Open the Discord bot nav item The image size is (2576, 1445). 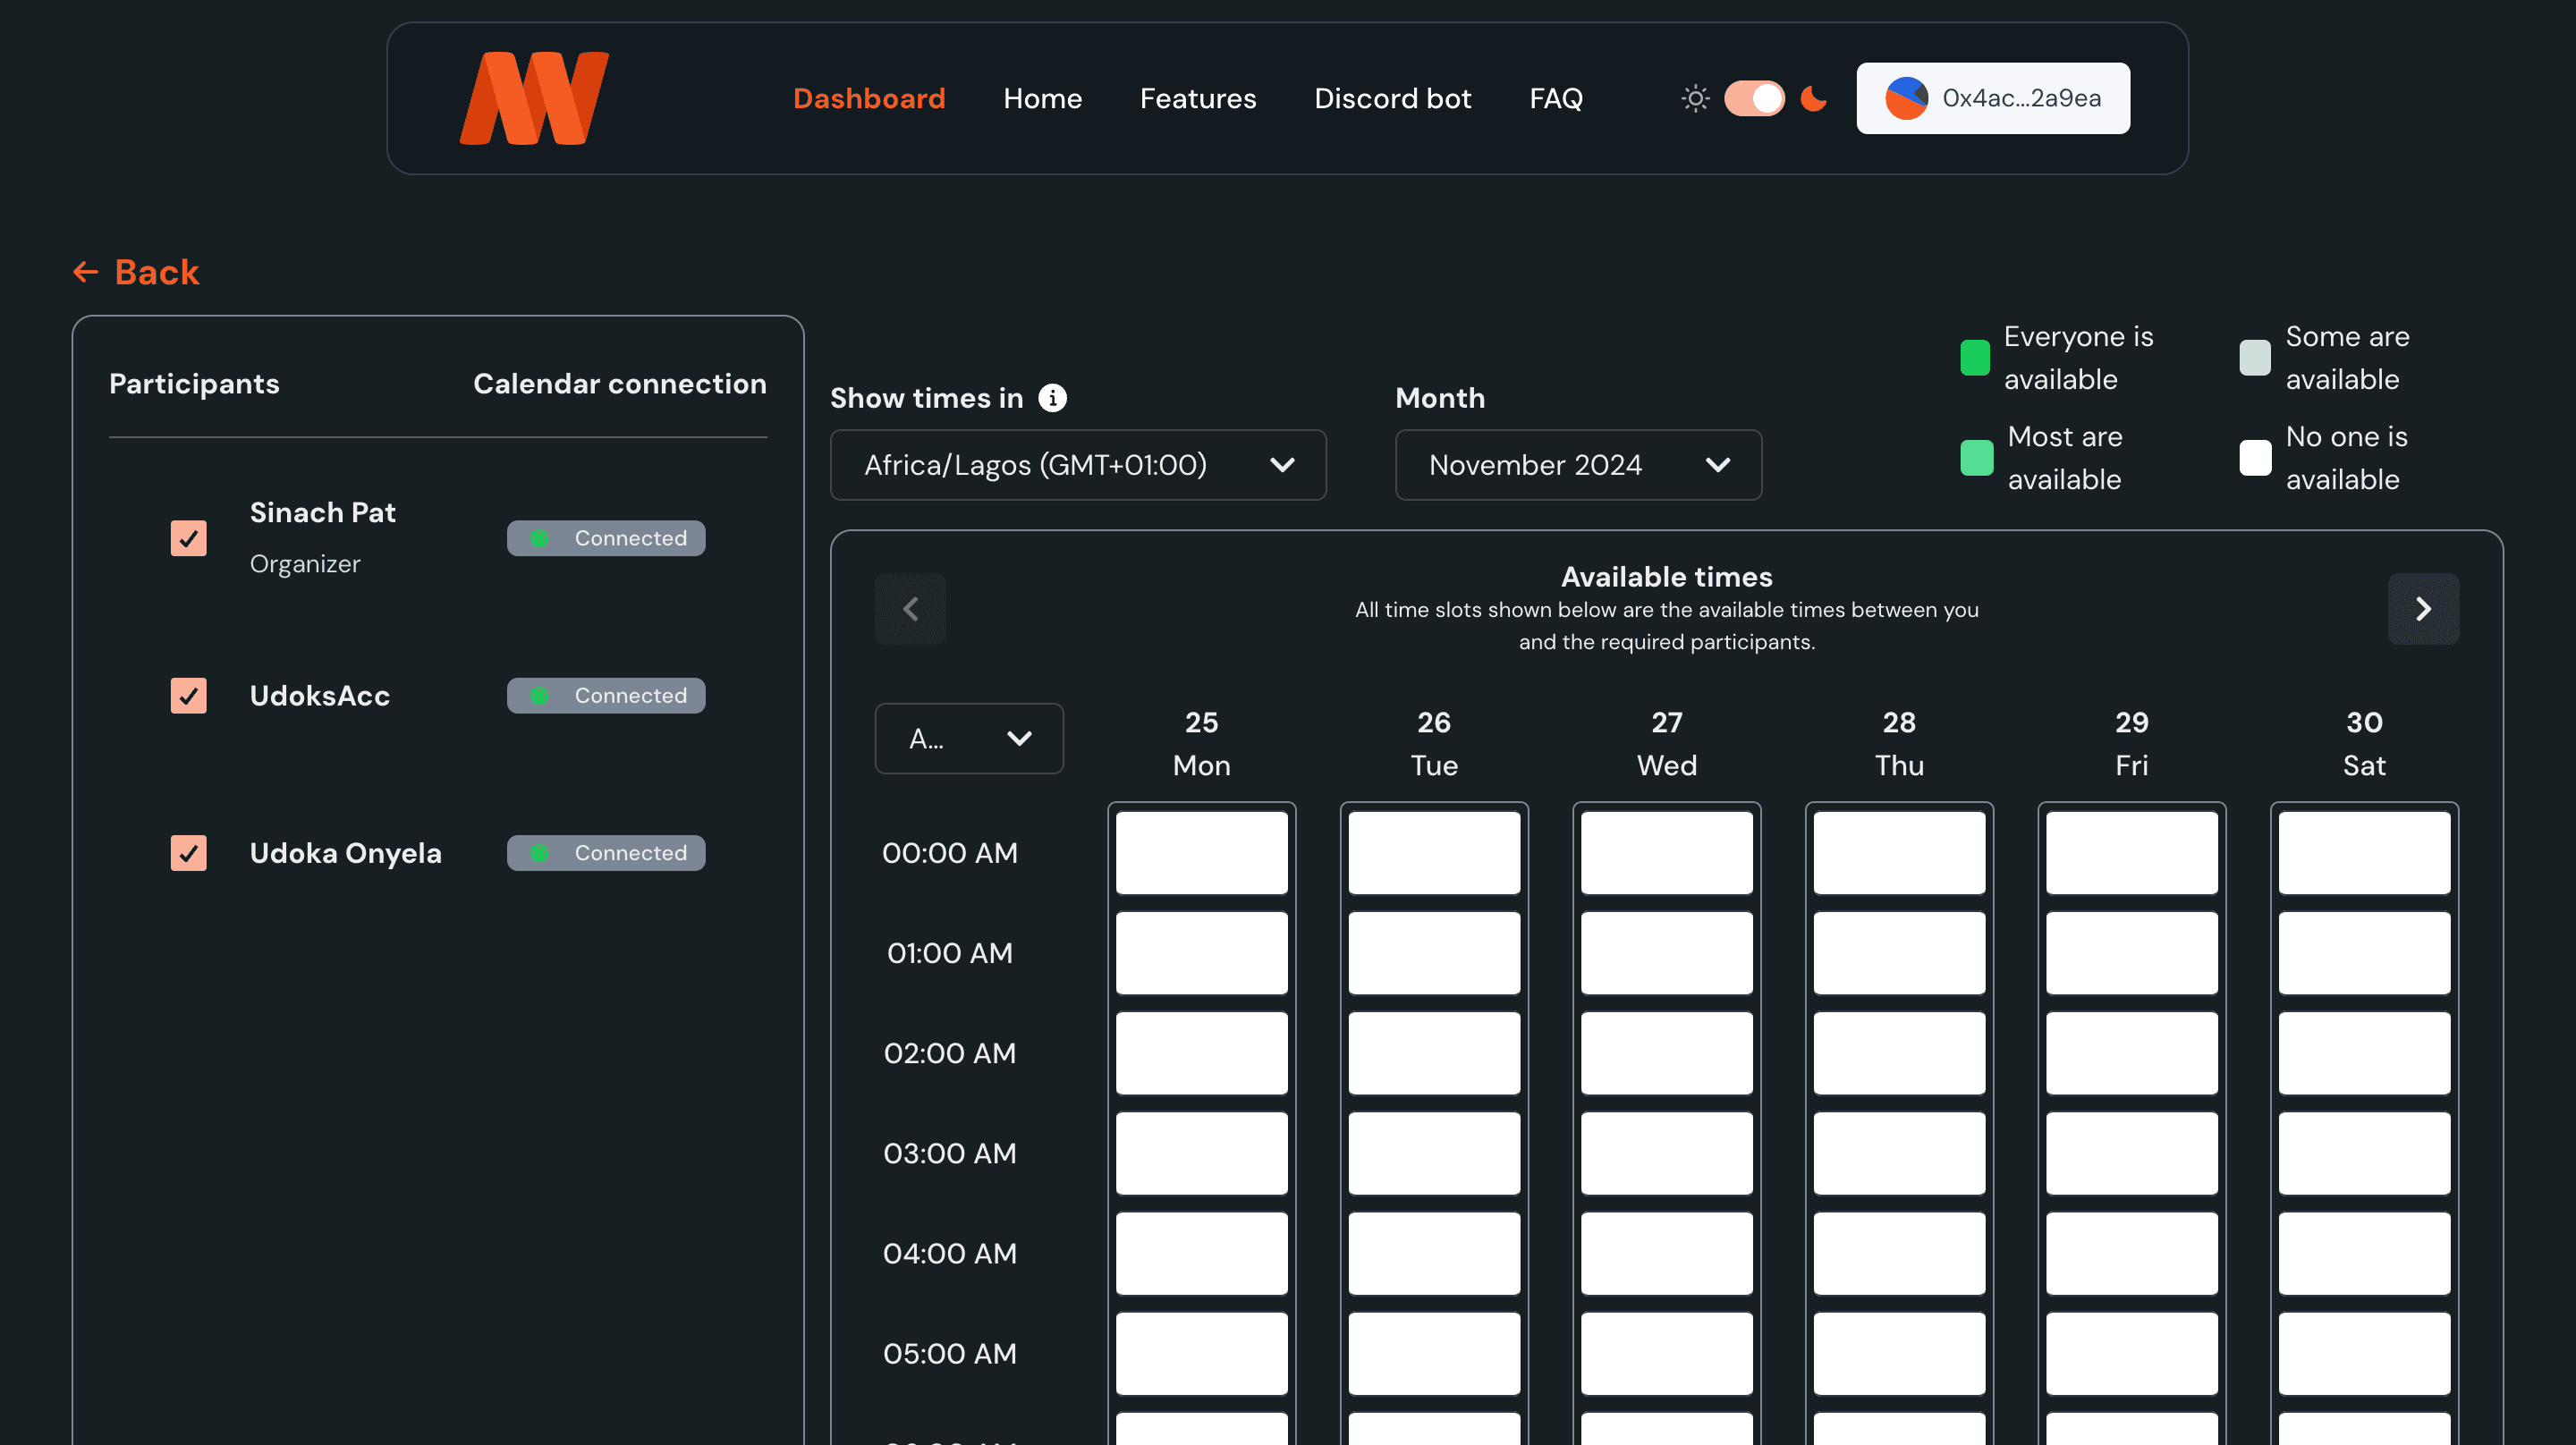(x=1392, y=98)
